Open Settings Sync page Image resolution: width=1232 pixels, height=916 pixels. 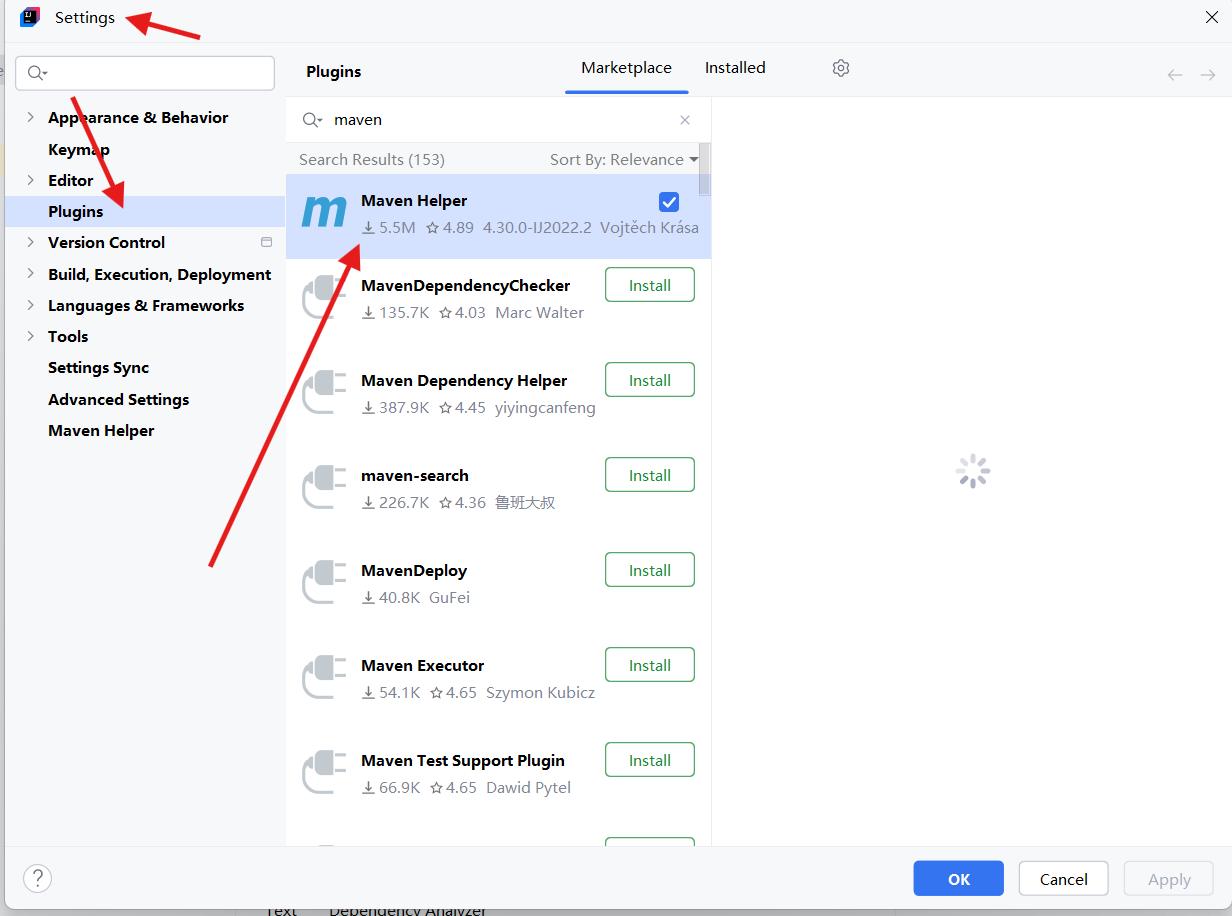(x=98, y=367)
